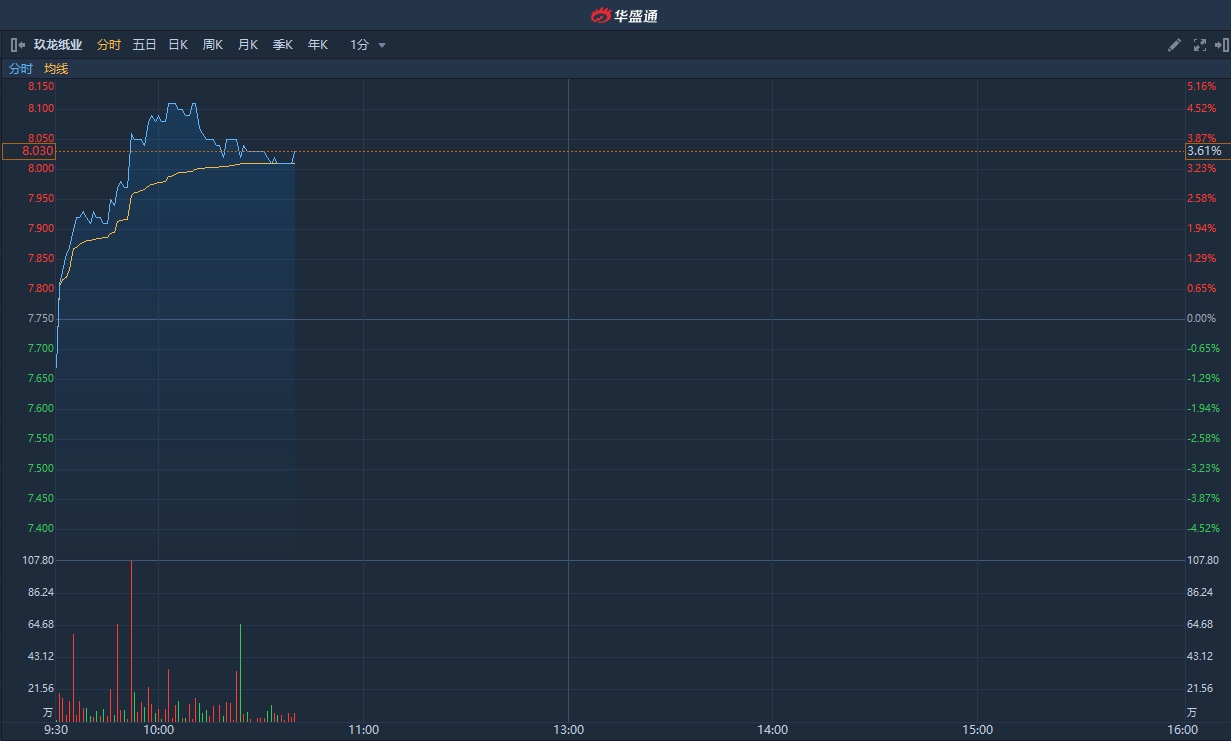
Task: Collapse the right panel with arrow icon
Action: [1221, 45]
